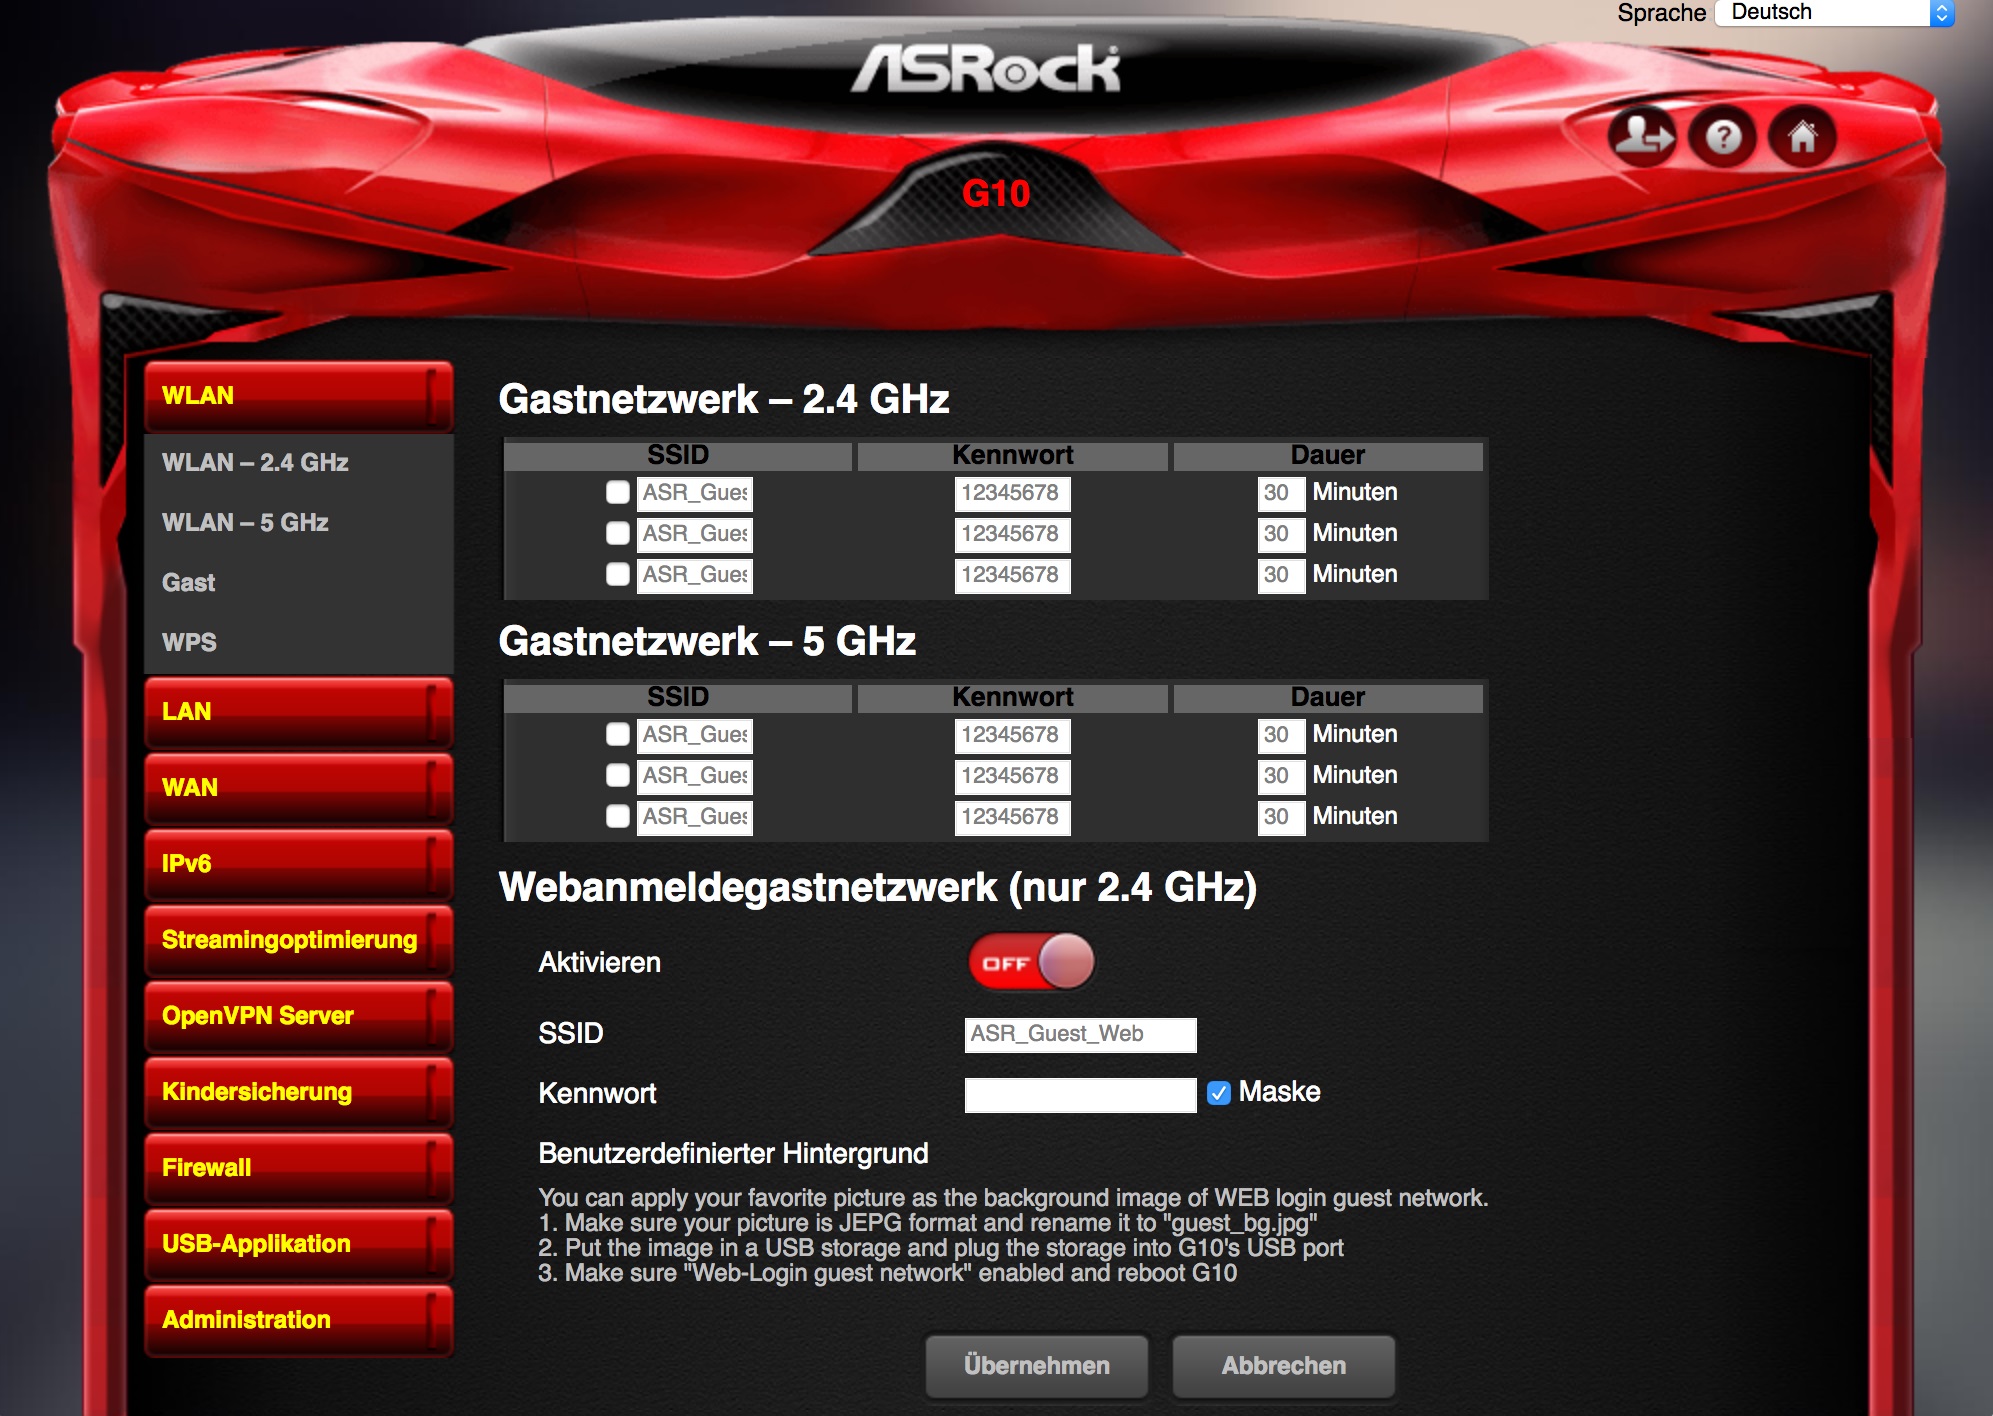
Task: Enable first 2.4 GHz guest SSID checkbox
Action: point(618,492)
